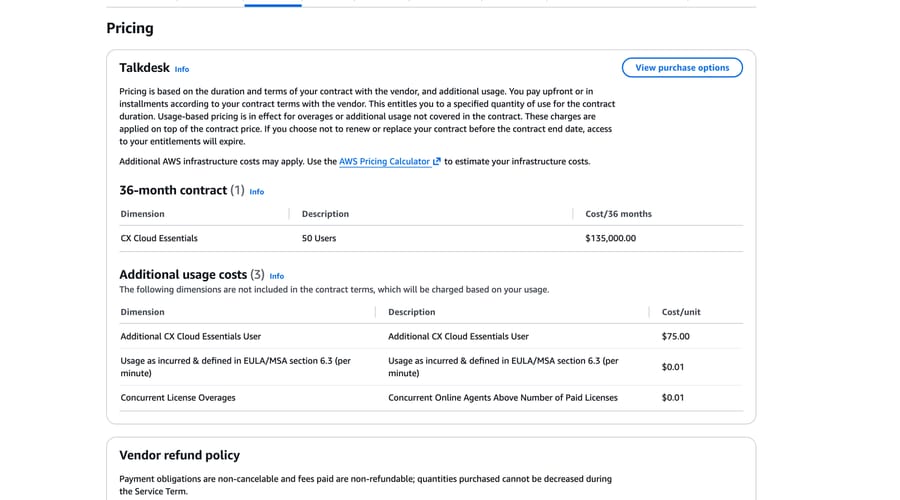Click the external link icon after AWS Pricing Calculator
900x500 pixels.
click(x=437, y=161)
